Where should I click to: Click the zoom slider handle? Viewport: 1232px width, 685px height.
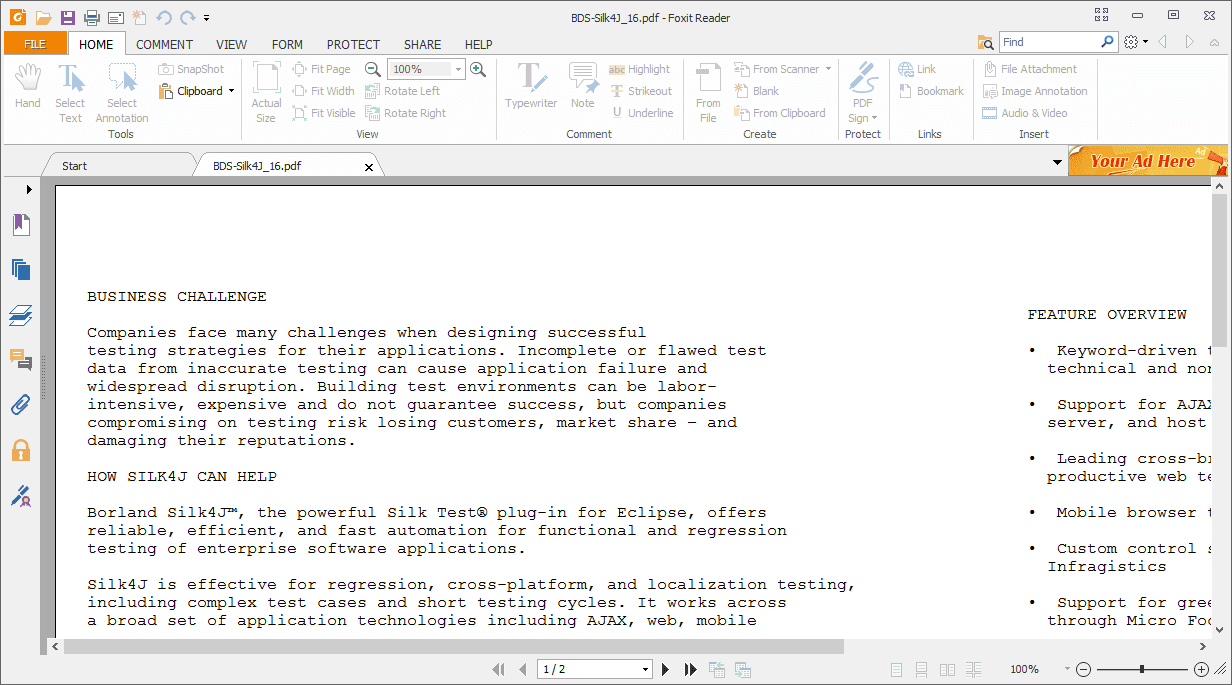[x=1141, y=669]
